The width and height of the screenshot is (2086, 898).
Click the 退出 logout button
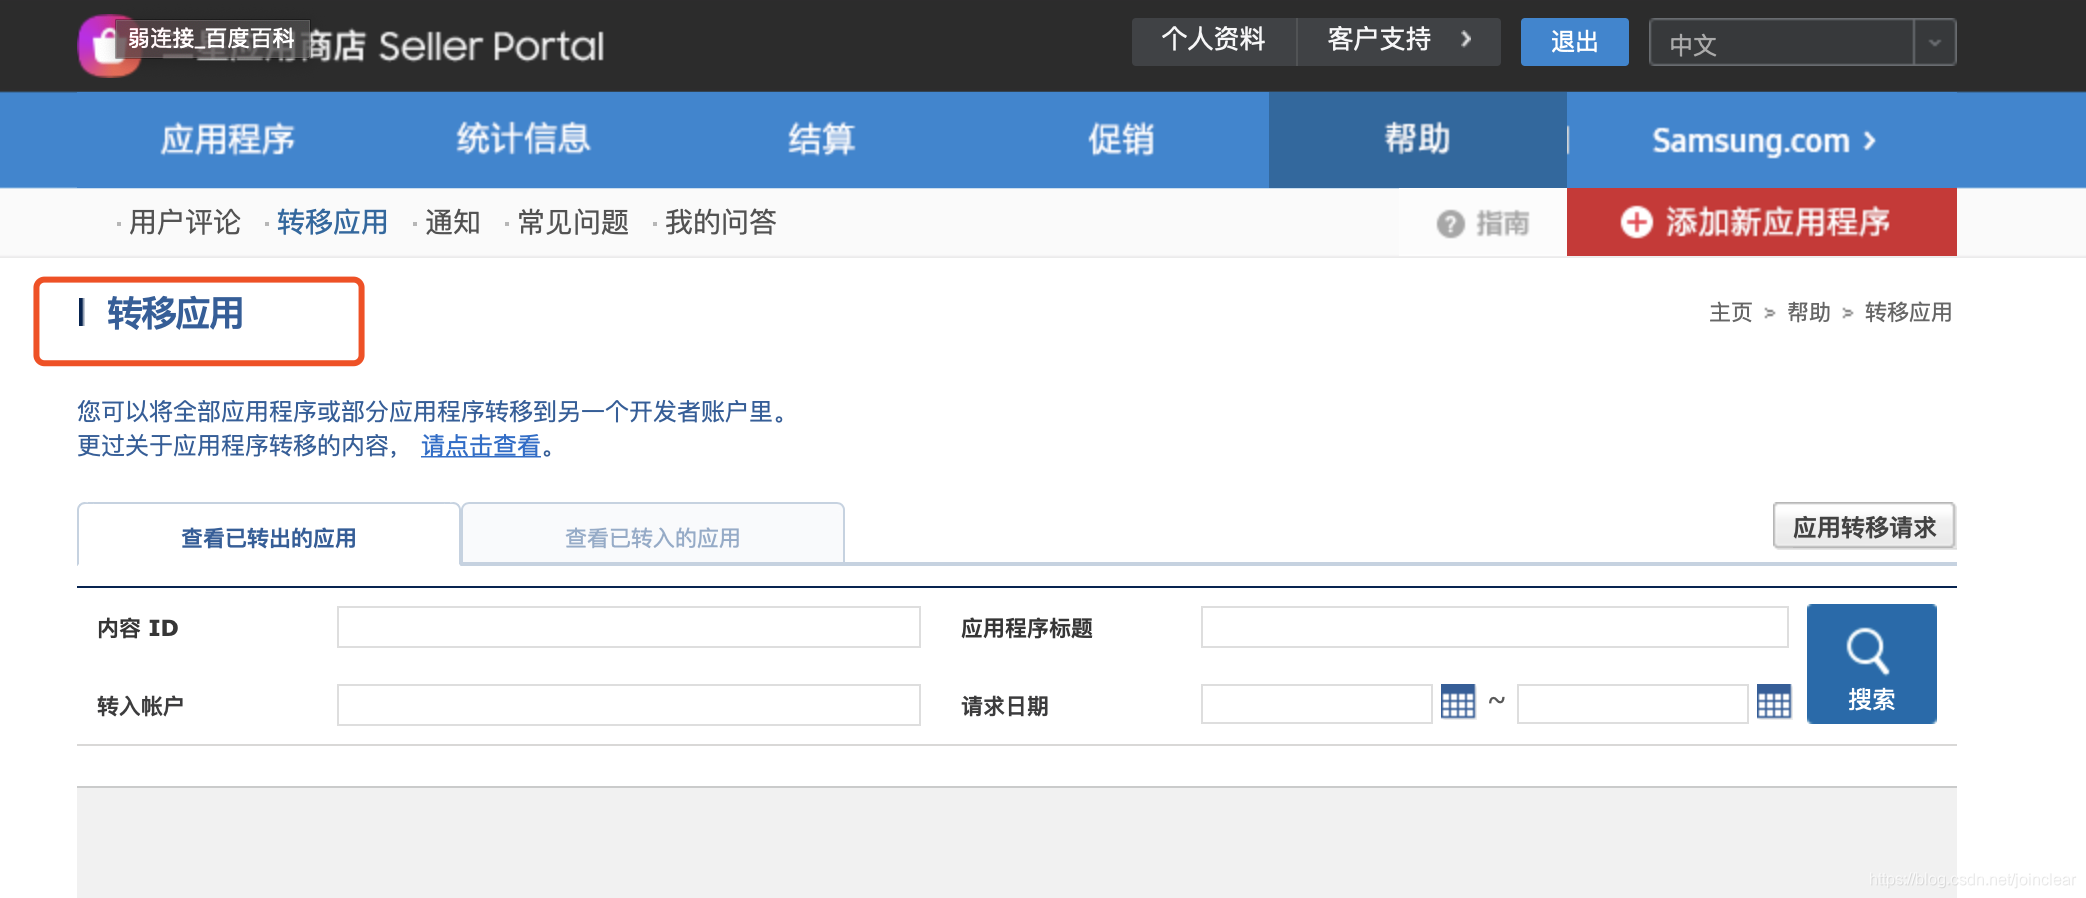click(x=1574, y=42)
